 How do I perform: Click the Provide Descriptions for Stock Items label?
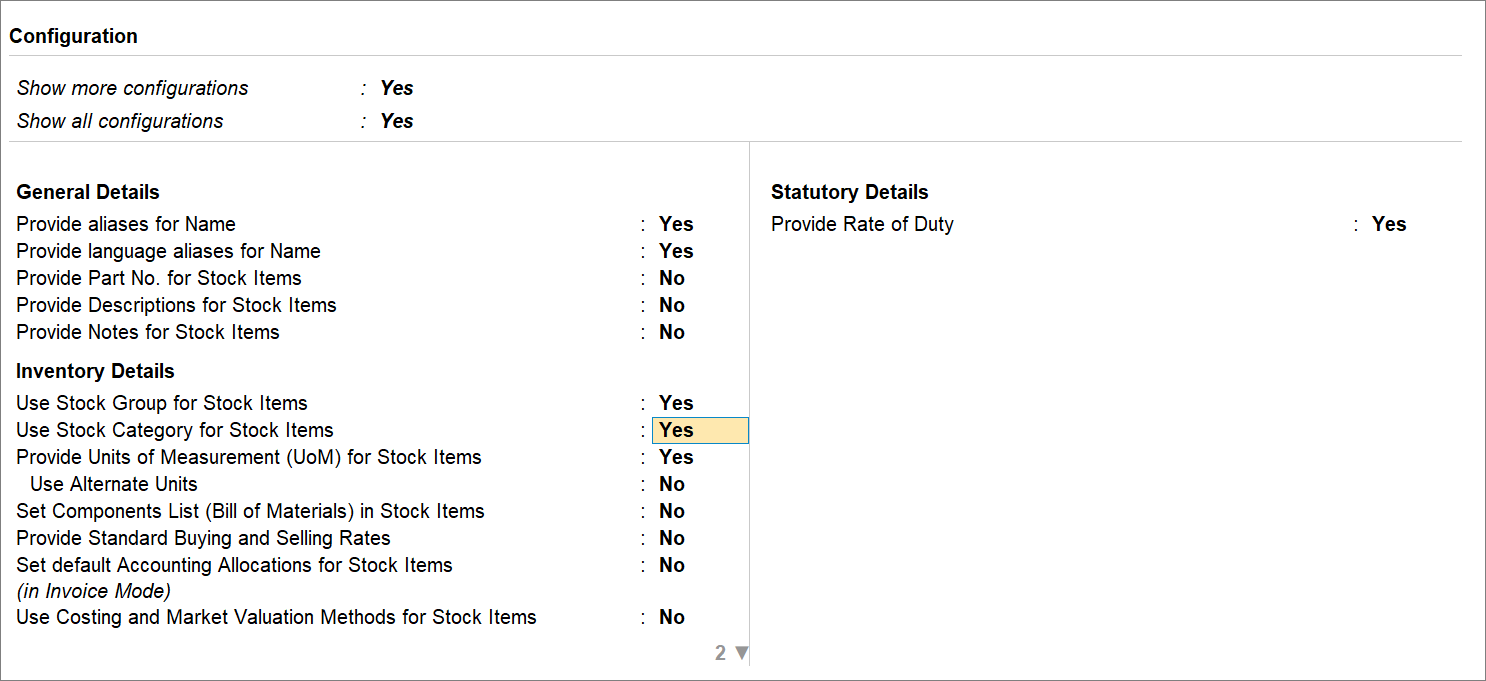[176, 305]
